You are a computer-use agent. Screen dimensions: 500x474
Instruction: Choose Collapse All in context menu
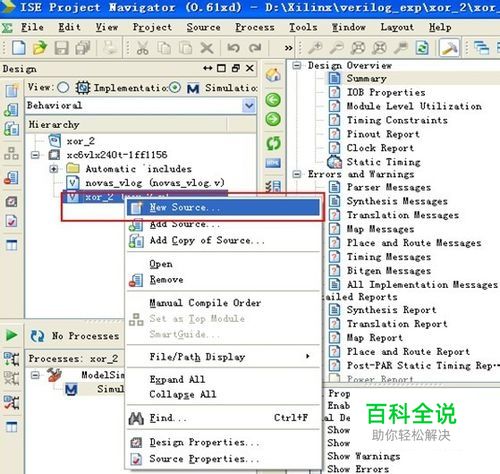tap(223, 394)
